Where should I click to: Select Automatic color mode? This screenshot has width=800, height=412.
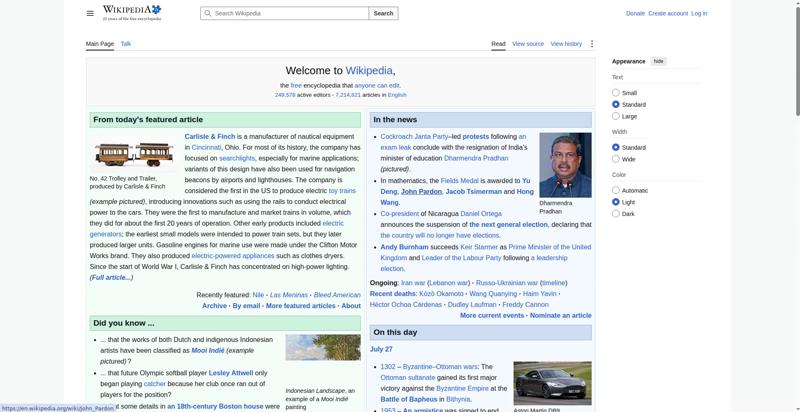616,190
